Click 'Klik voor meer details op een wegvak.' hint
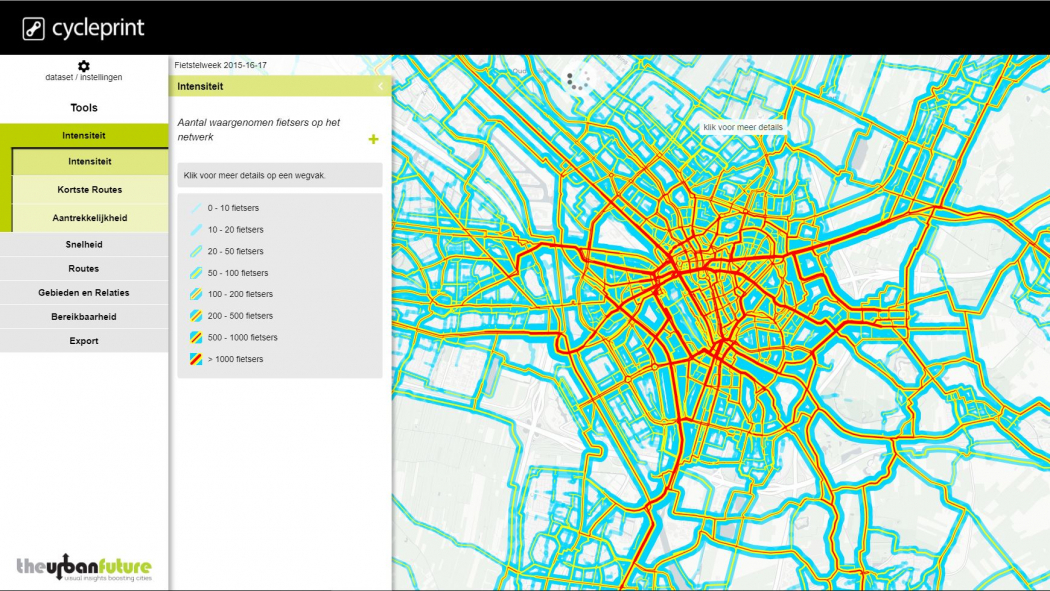This screenshot has height=591, width=1050. [254, 175]
